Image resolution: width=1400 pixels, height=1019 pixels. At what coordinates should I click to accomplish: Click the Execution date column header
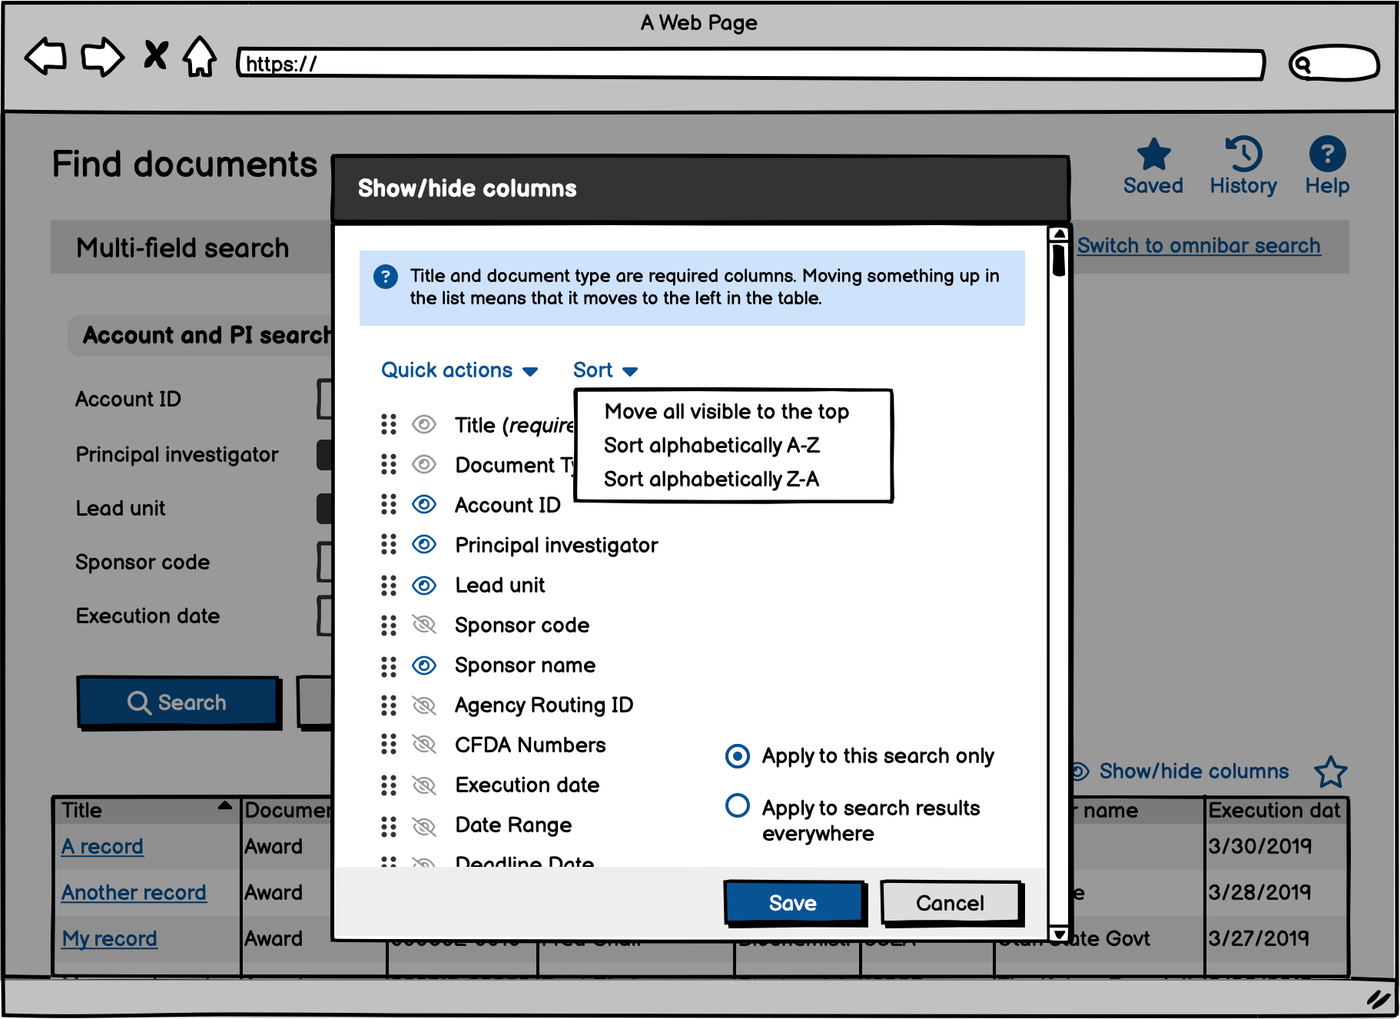coord(1276,810)
